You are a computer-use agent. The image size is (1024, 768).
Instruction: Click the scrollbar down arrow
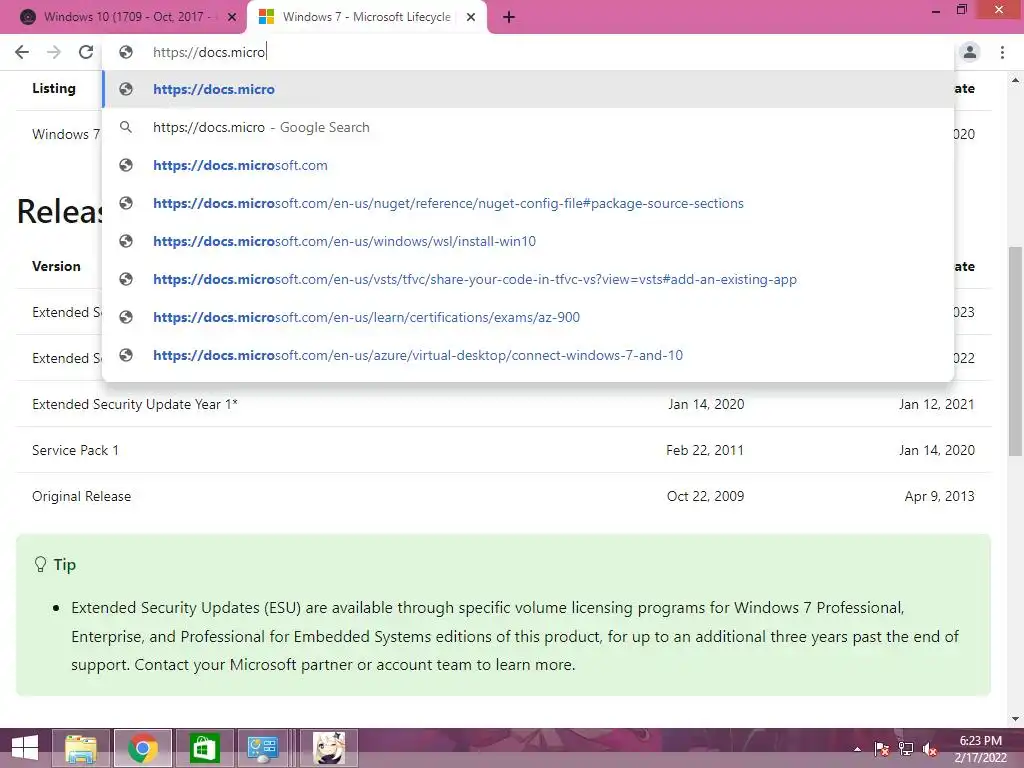[1015, 720]
